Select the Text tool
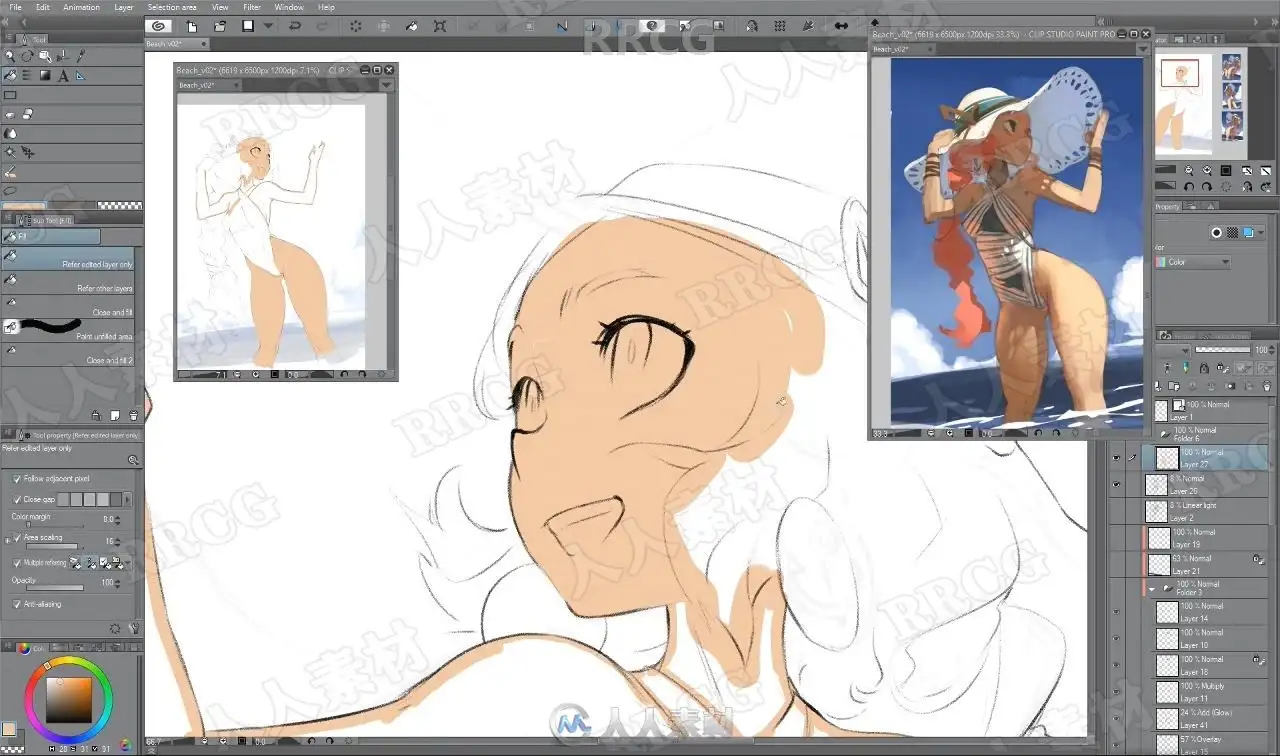 tap(63, 75)
